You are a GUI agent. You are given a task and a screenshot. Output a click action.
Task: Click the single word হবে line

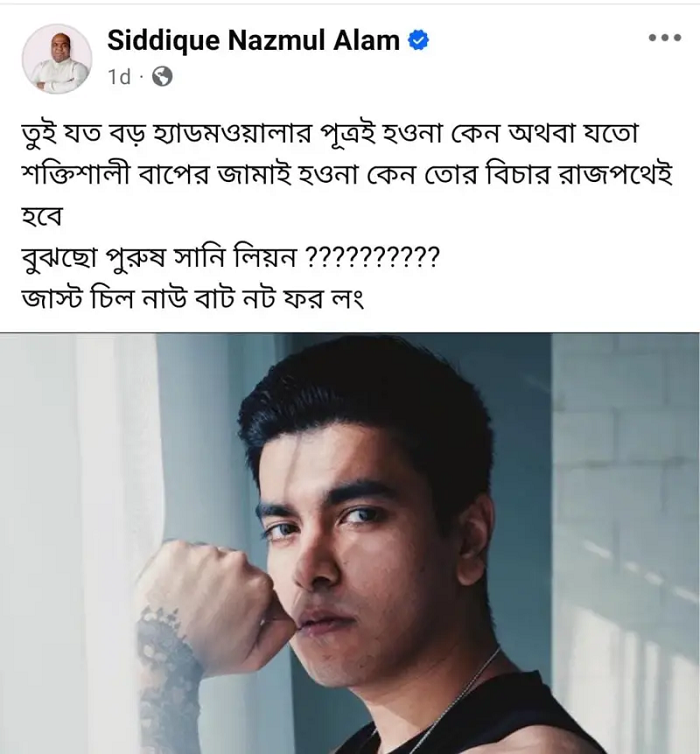click(x=42, y=215)
